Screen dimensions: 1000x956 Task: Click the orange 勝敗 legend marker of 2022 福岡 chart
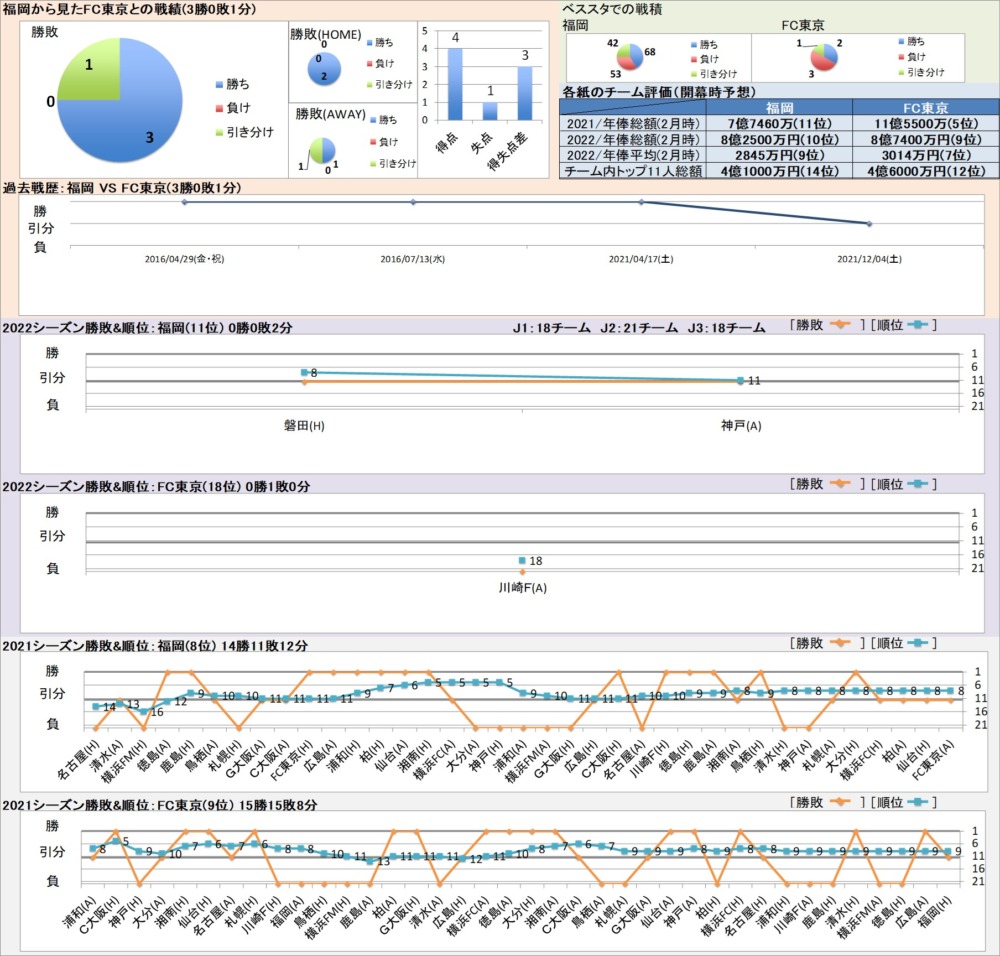click(x=841, y=325)
